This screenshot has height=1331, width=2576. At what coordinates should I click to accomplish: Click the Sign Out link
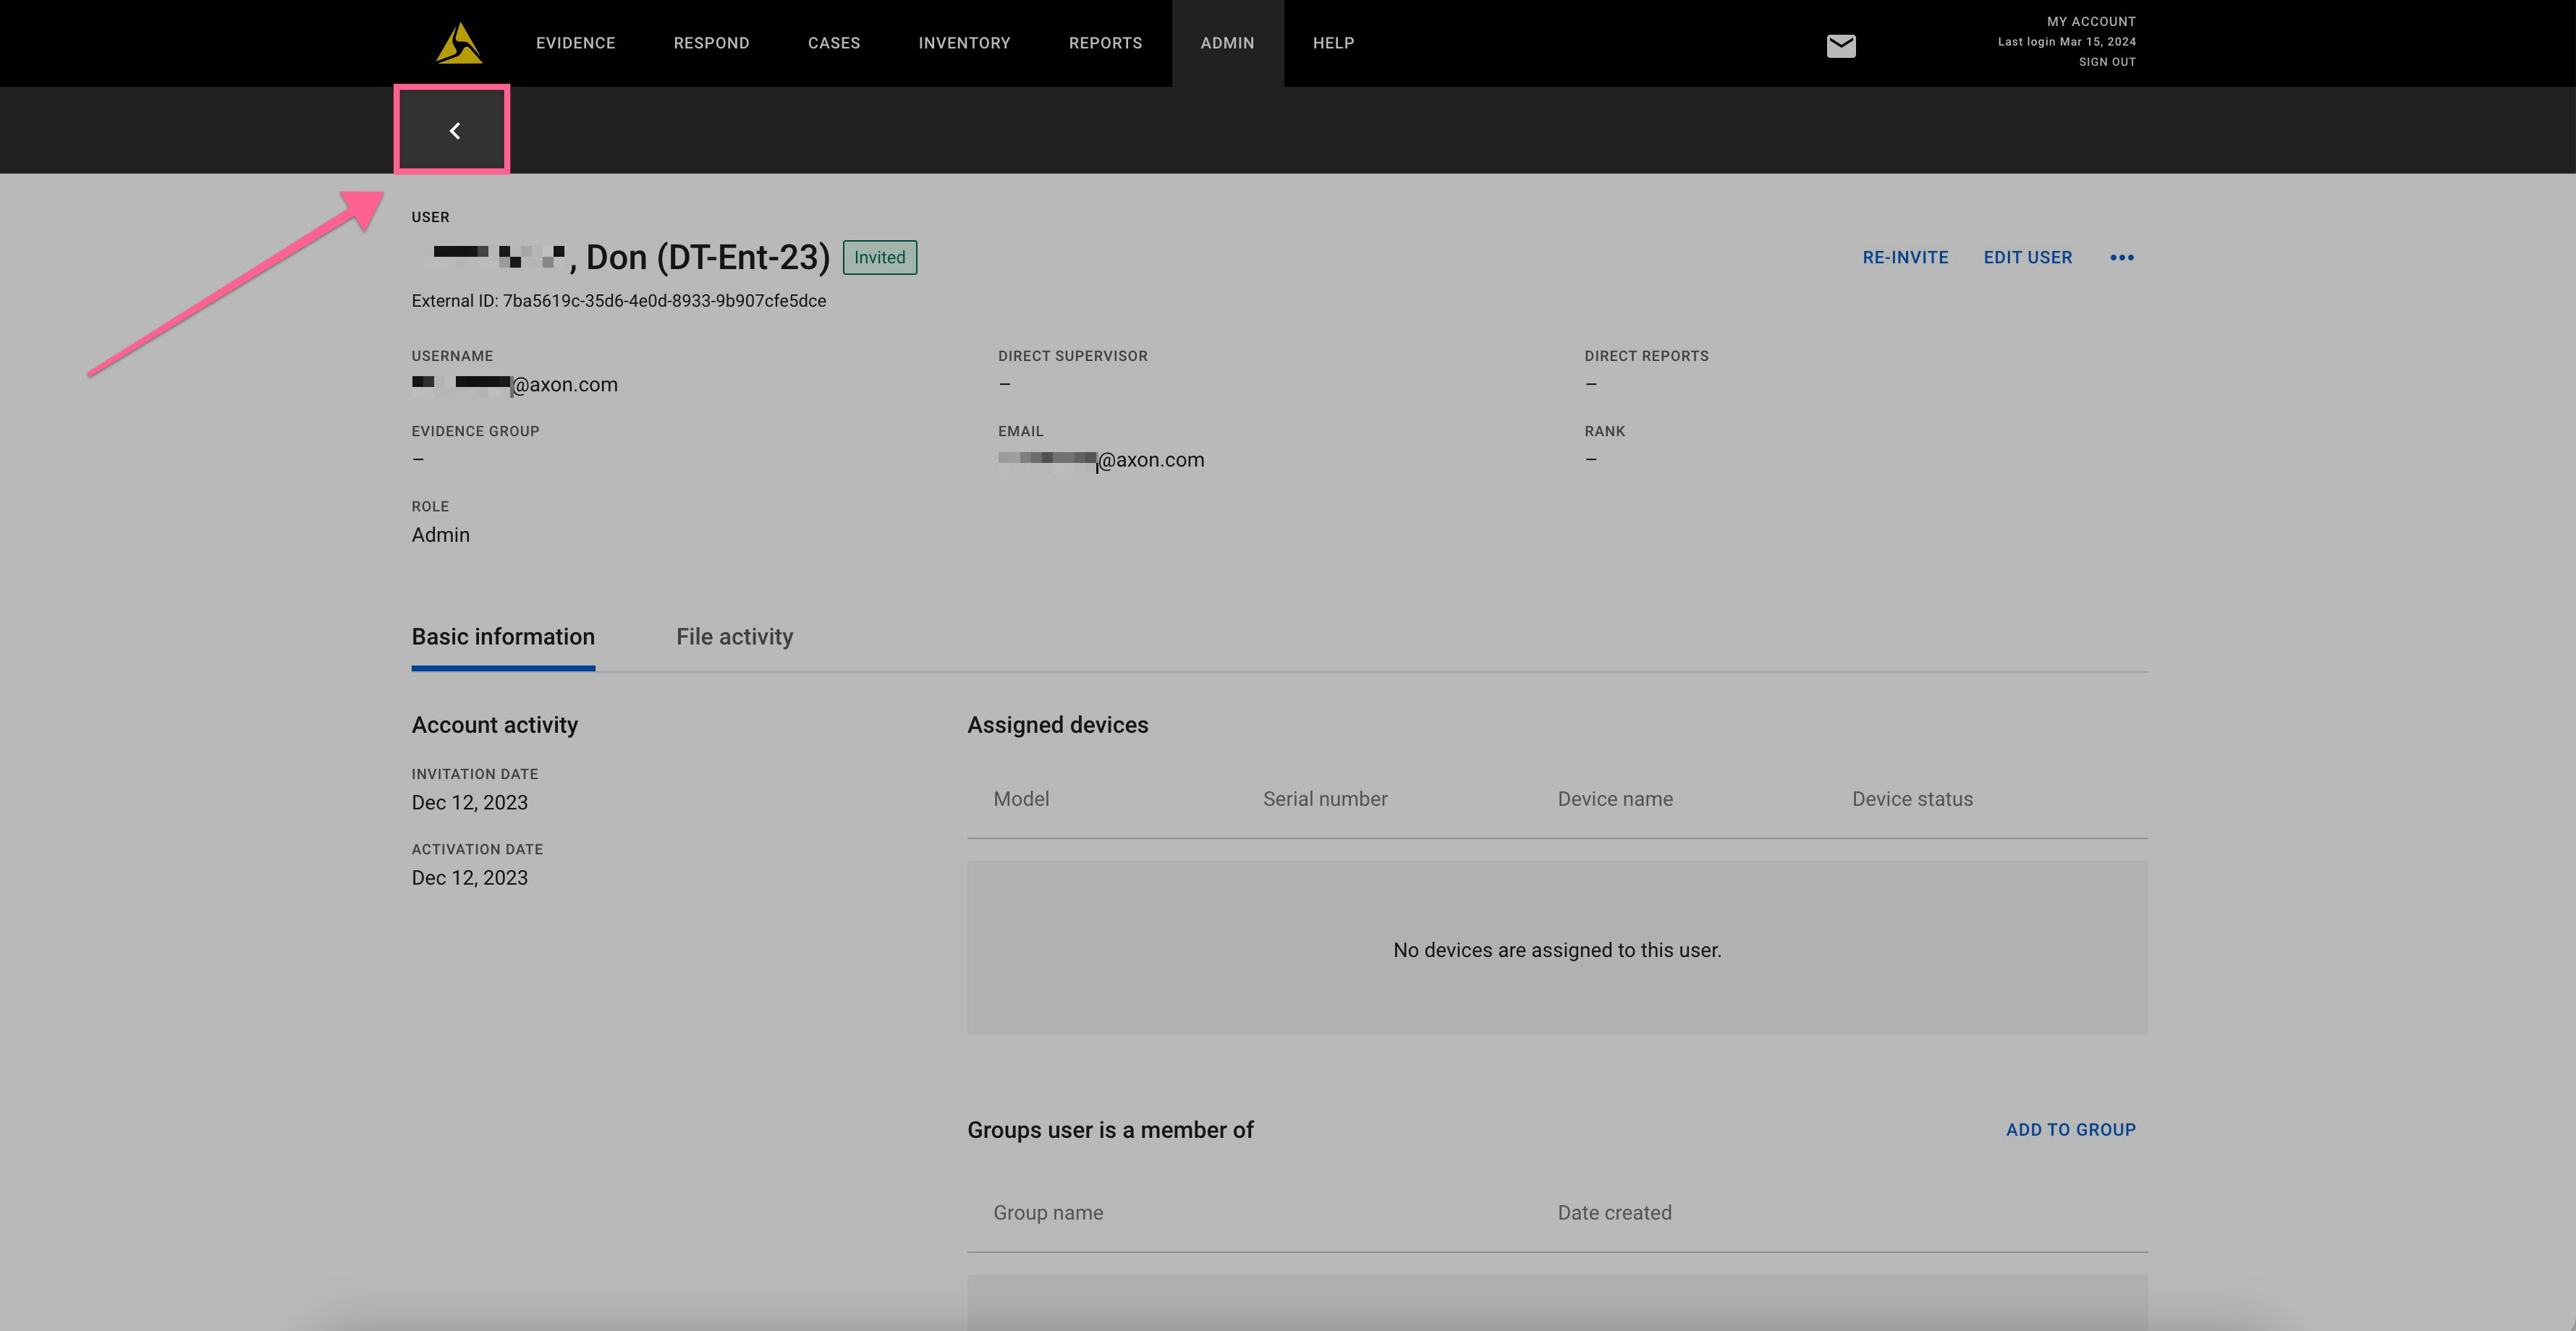coord(2106,62)
